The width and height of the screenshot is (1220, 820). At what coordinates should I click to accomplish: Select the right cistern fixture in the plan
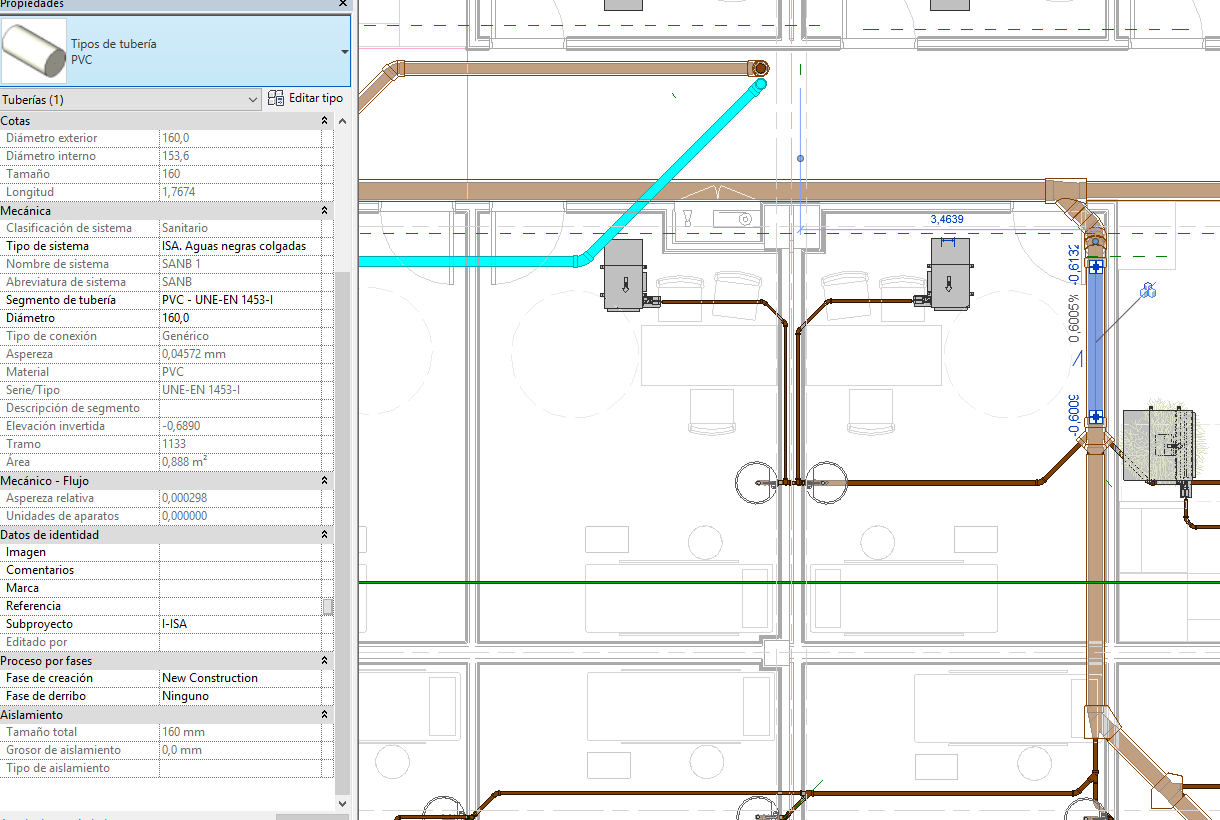click(948, 272)
